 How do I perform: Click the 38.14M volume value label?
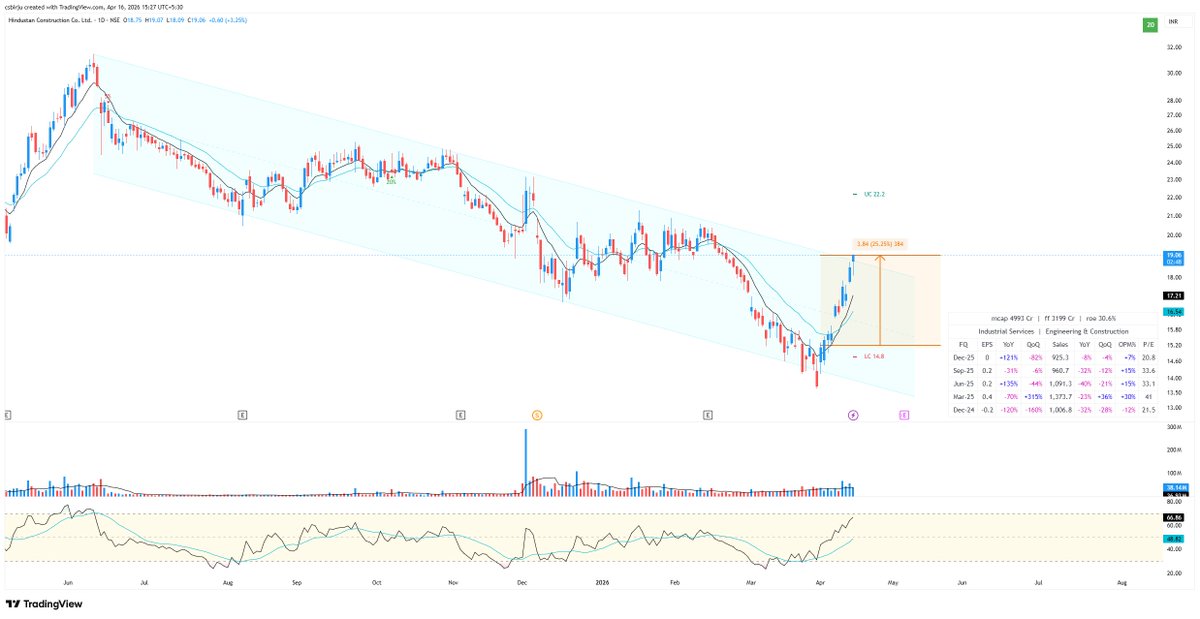(1174, 490)
